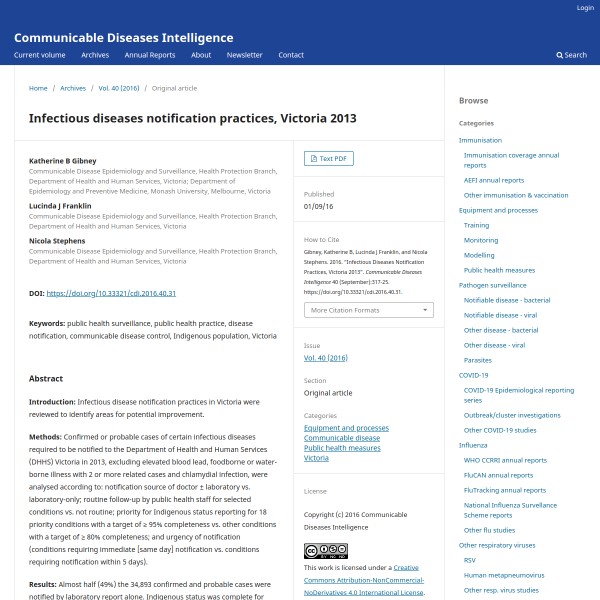Click the Creative Commons license badge
This screenshot has height=600, width=600.
tap(325, 551)
